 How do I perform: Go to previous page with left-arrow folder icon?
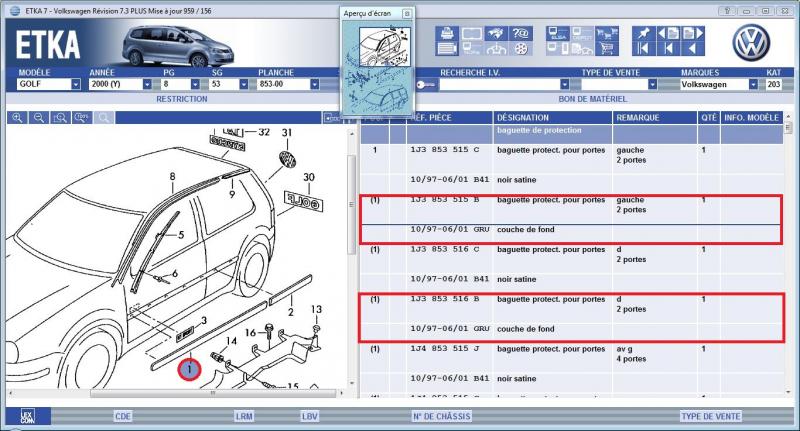pyautogui.click(x=668, y=34)
